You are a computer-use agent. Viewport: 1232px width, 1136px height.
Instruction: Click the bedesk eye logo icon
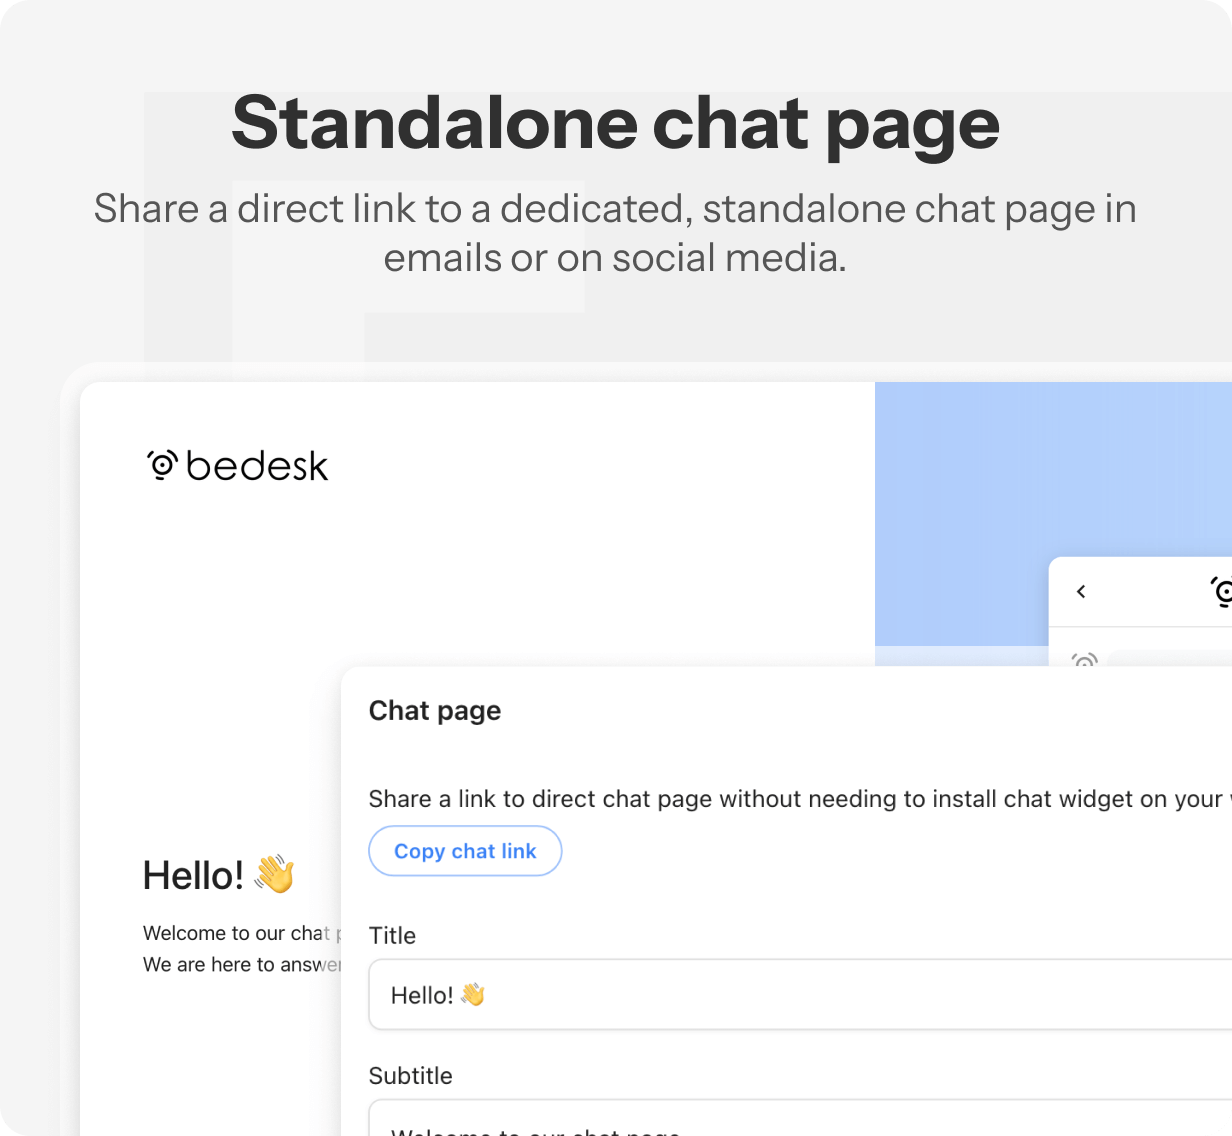[163, 465]
